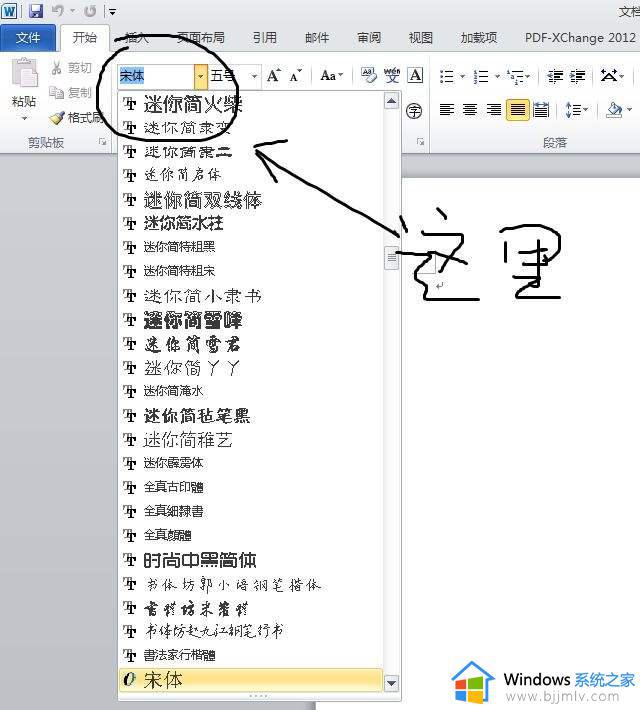Click the Asian Layout icon
640x710 pixels.
tap(612, 76)
